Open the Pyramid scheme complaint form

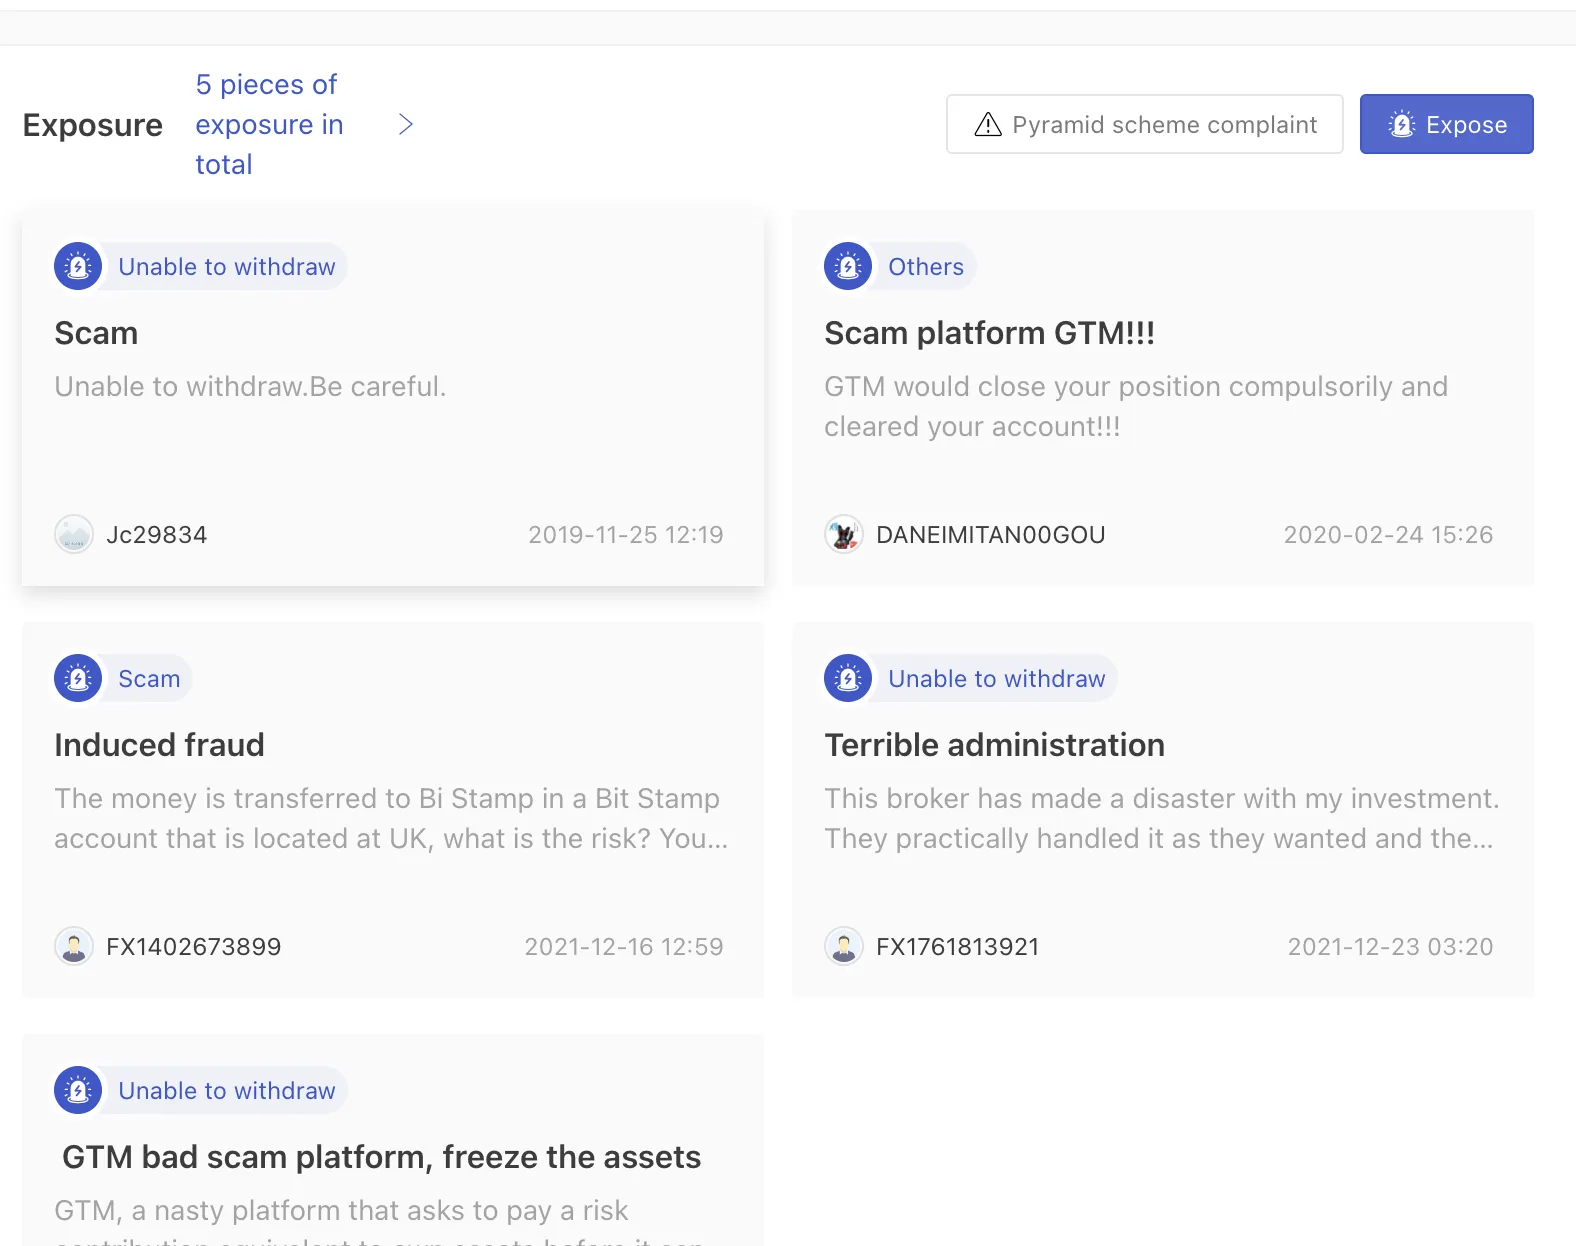pos(1144,124)
